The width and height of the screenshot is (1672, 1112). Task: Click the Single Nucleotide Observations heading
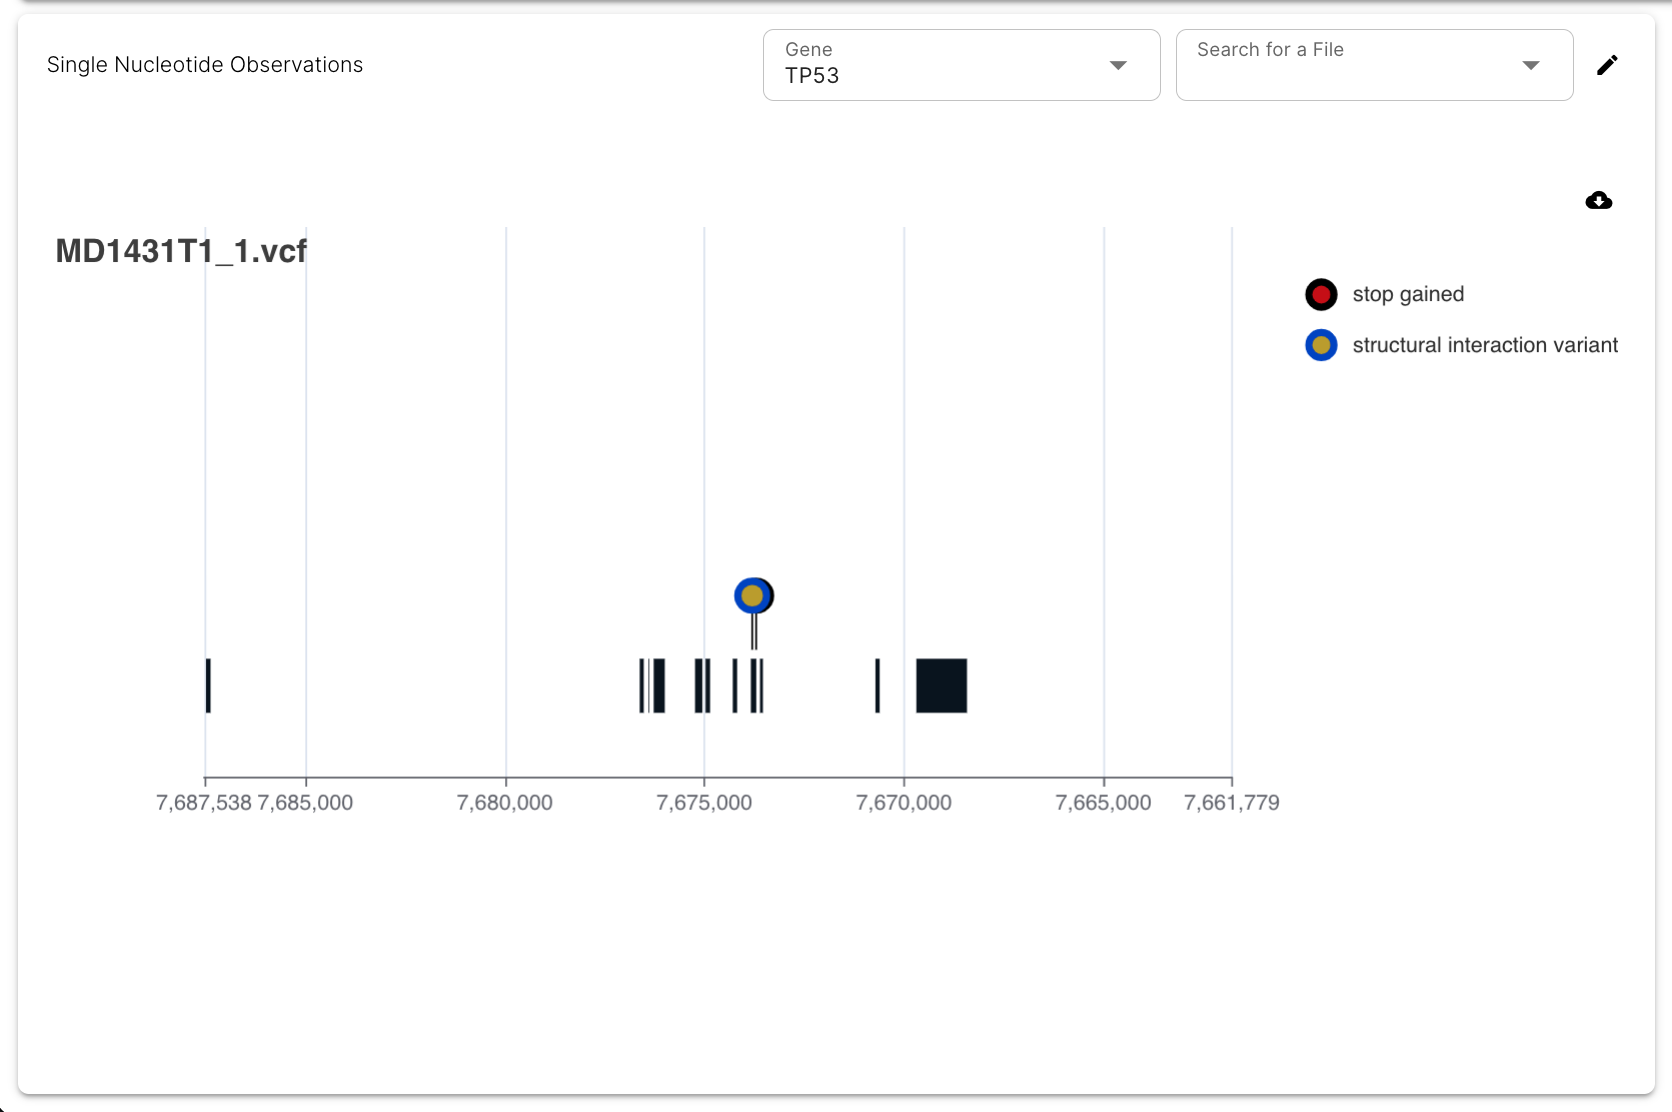(x=205, y=65)
